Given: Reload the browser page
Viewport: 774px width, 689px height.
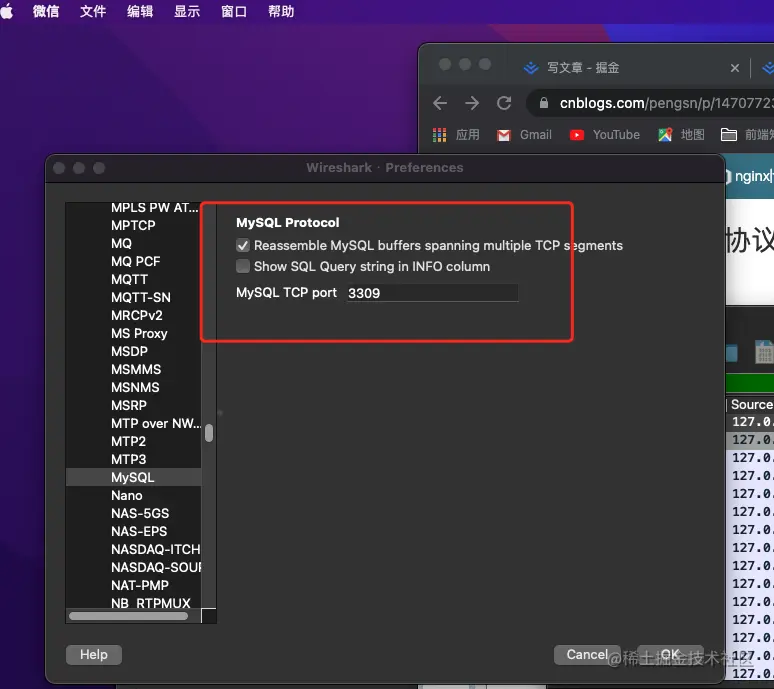Looking at the screenshot, I should click(x=504, y=103).
